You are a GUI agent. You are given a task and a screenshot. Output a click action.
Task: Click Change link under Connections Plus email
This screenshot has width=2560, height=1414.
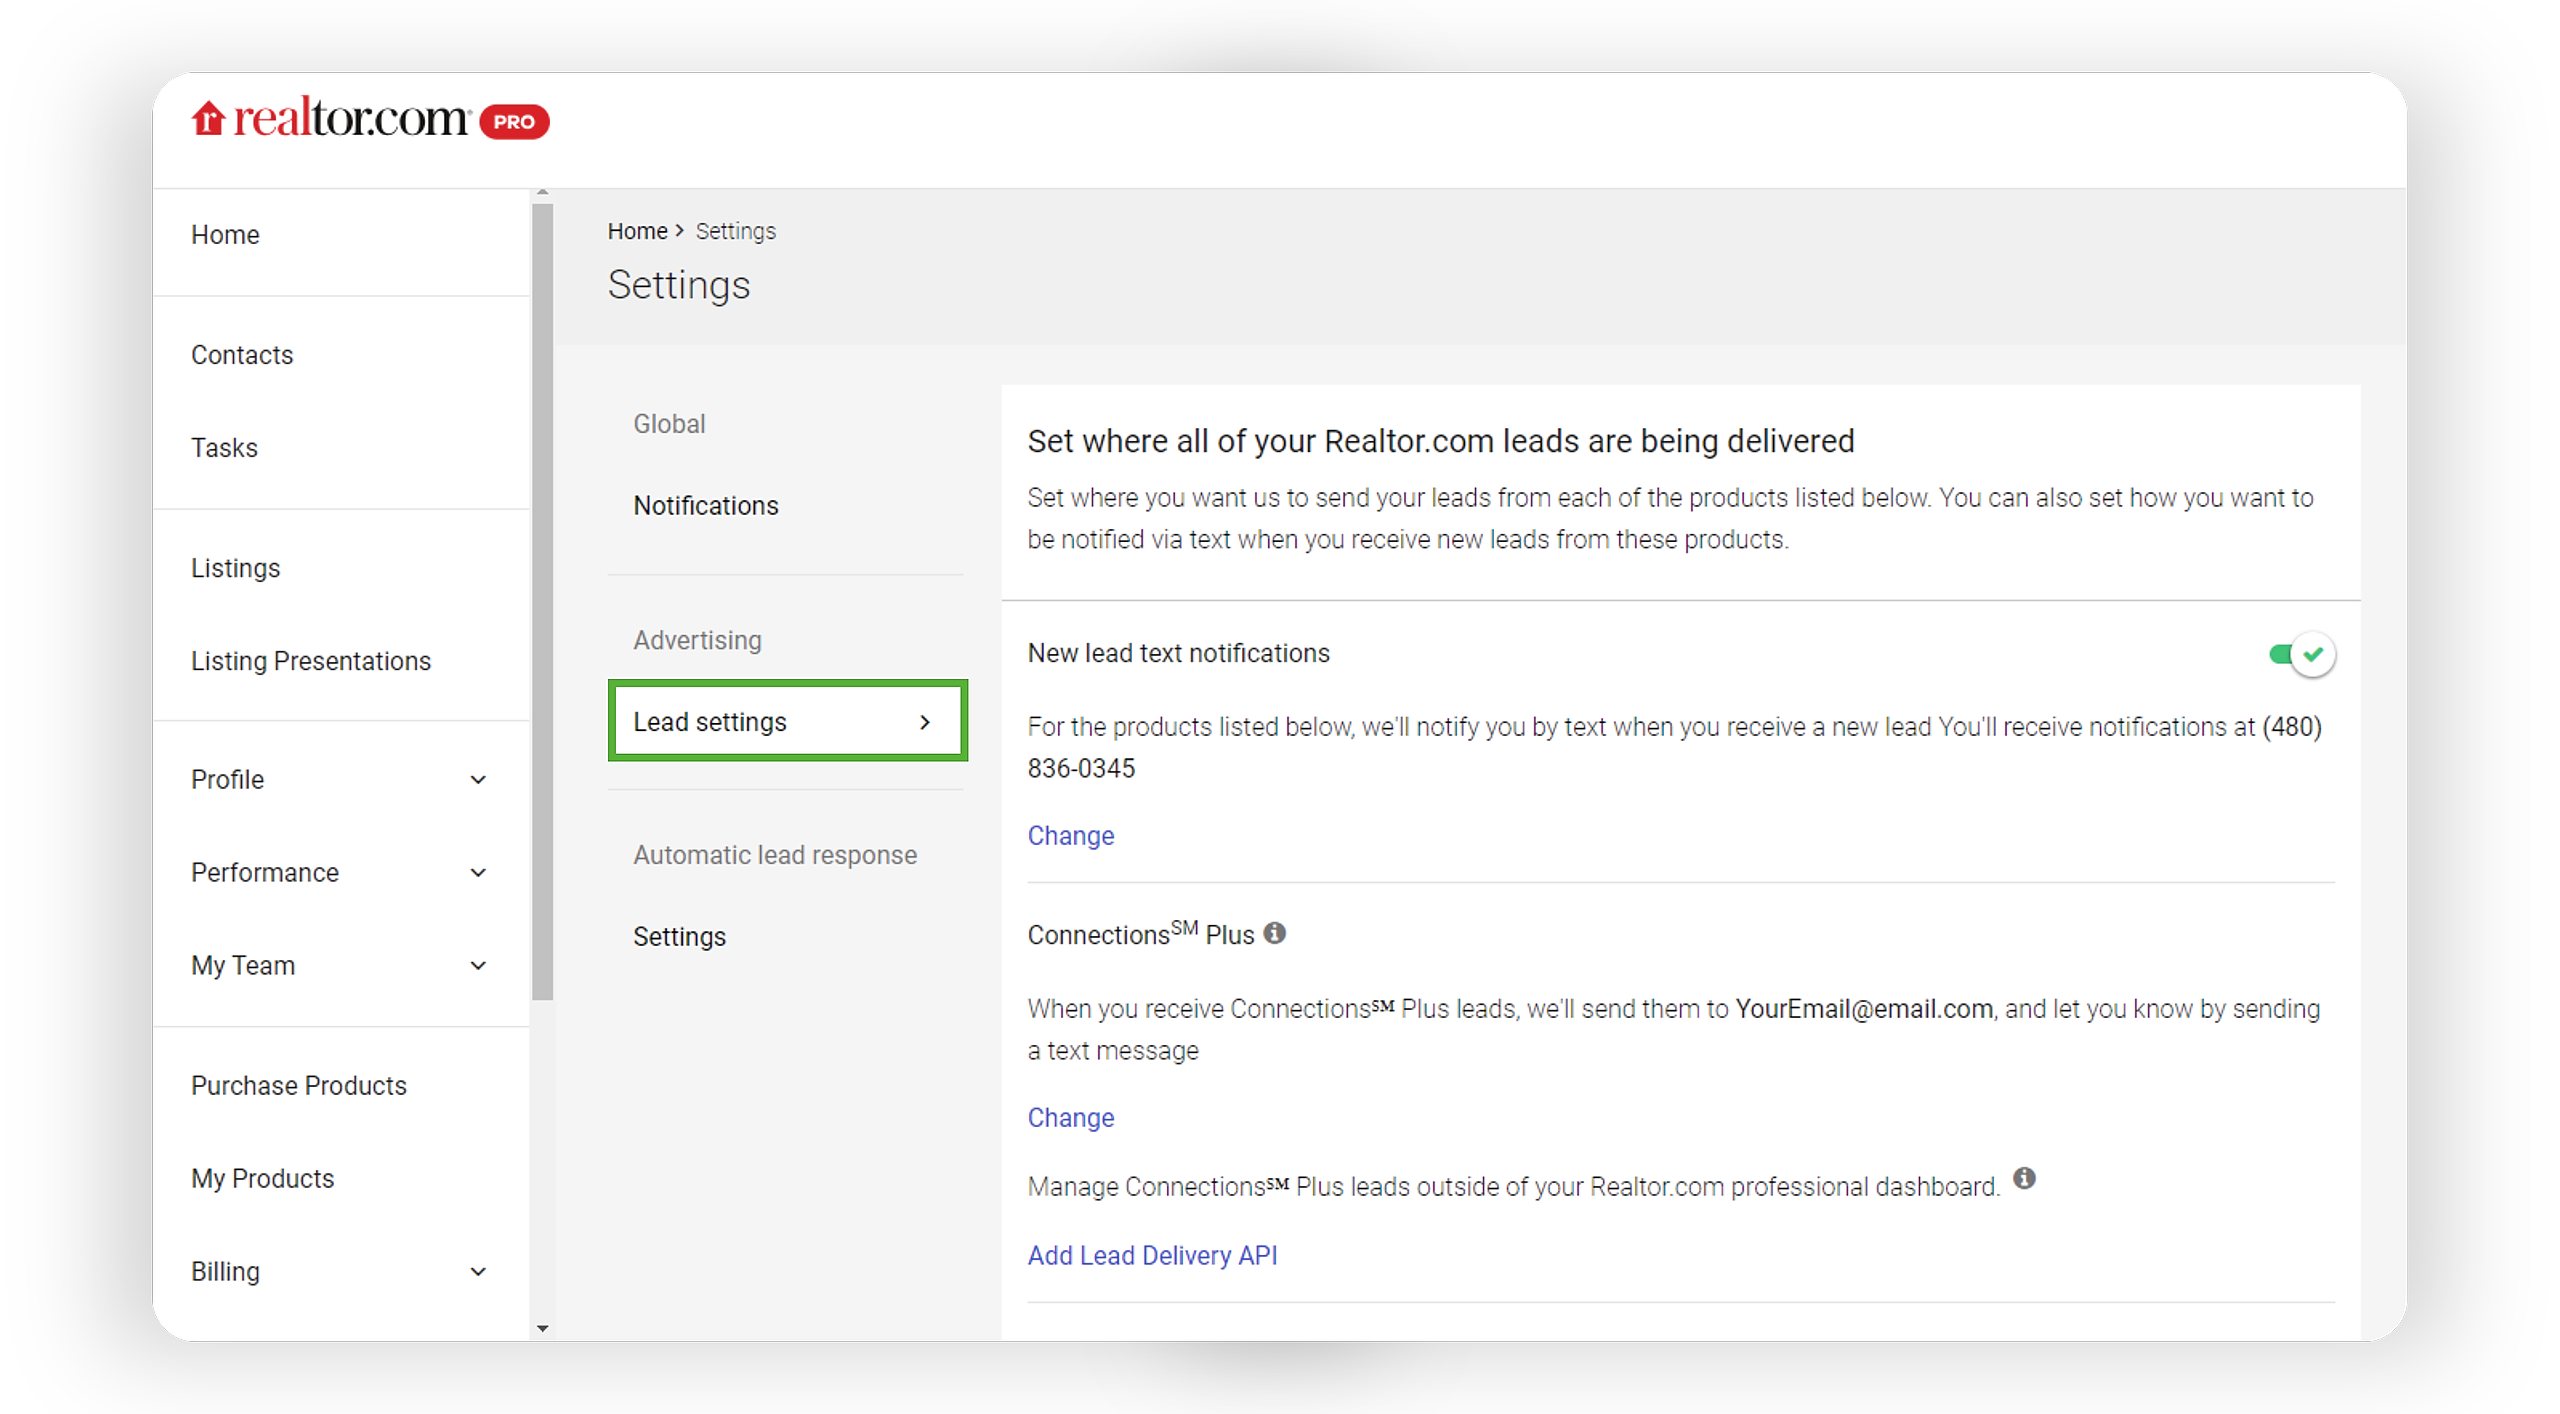[x=1070, y=1118]
